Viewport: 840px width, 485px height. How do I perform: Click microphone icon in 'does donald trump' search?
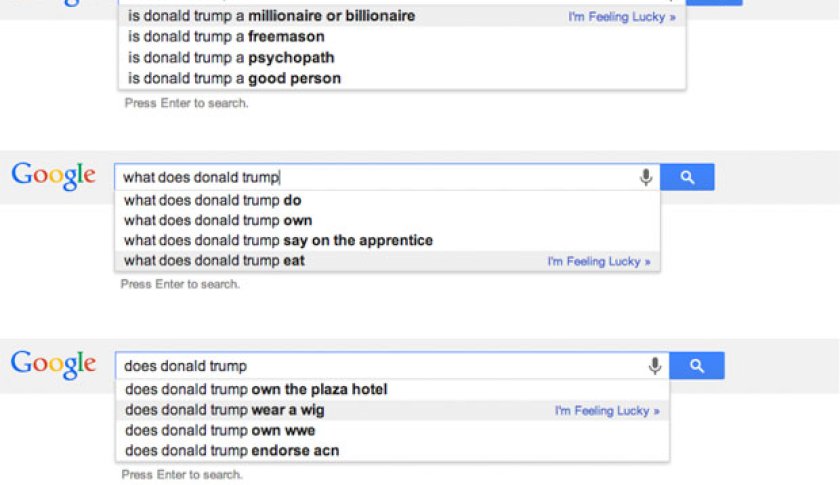click(655, 366)
